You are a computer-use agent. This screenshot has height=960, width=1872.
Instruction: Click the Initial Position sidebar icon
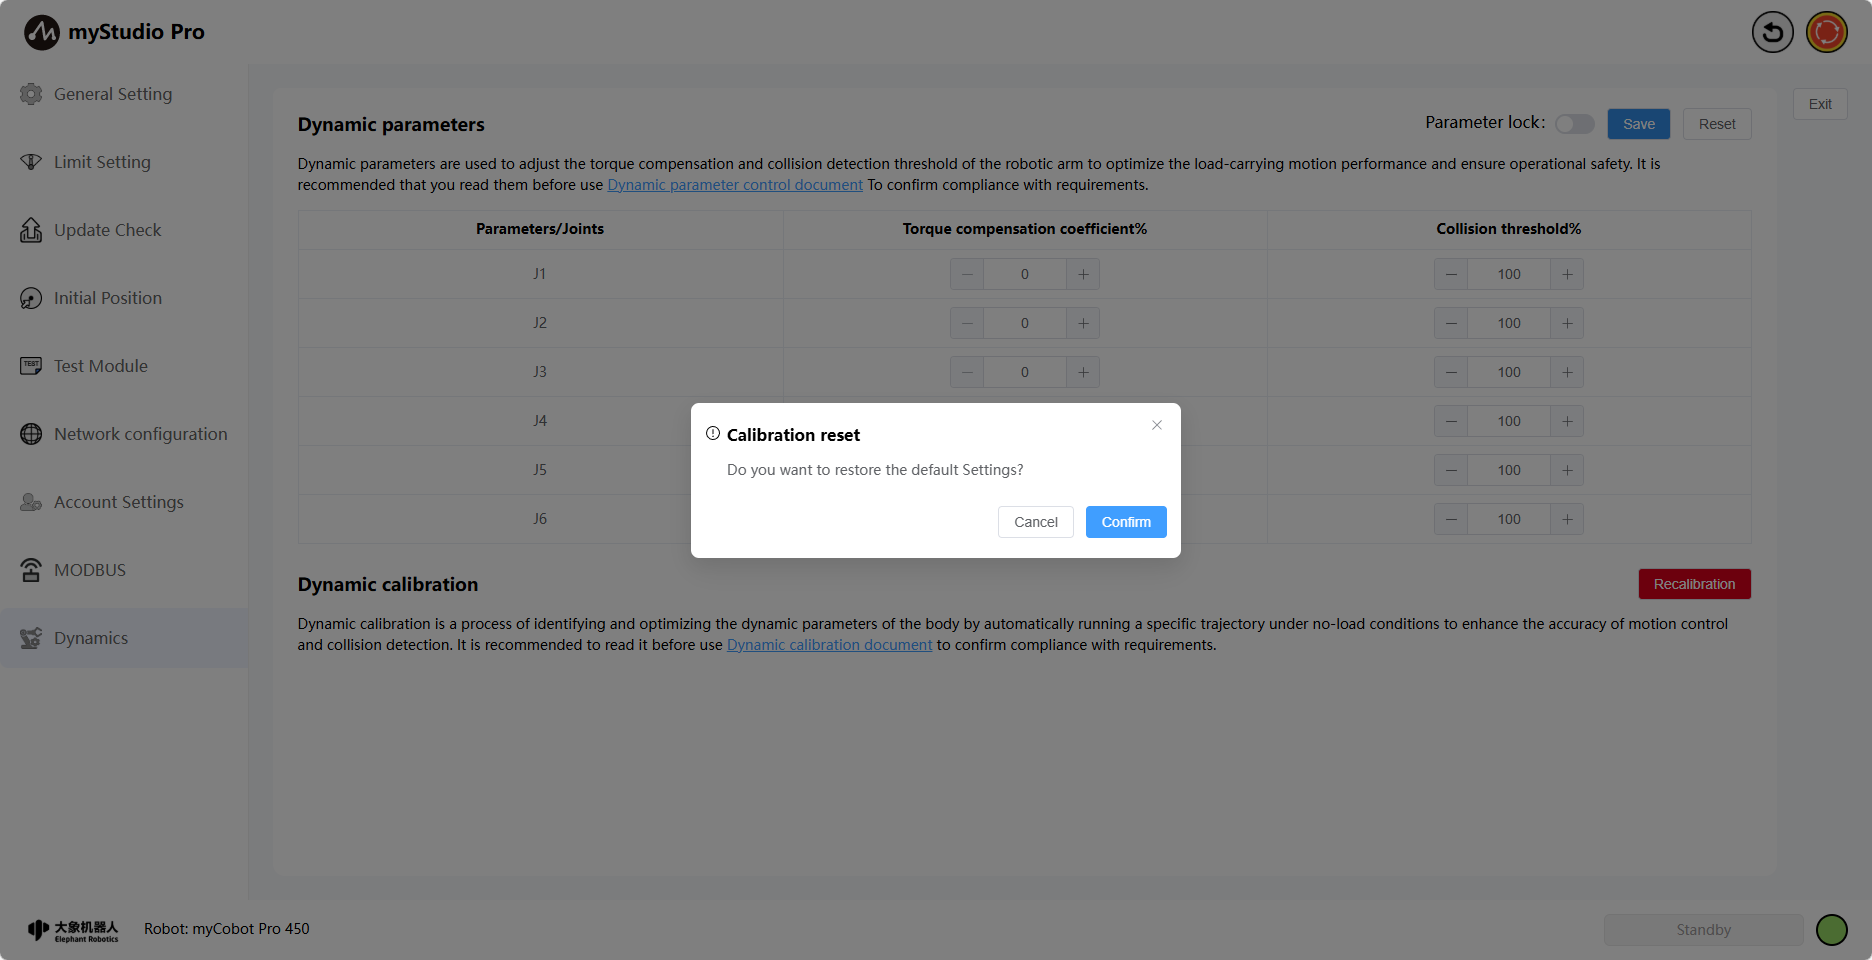coord(31,298)
